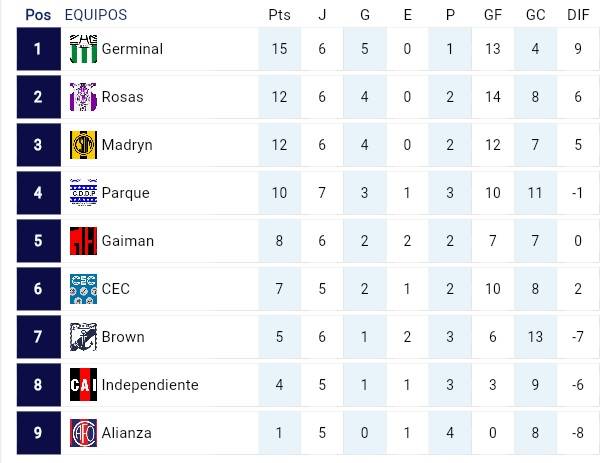Select position 9 badge
The height and width of the screenshot is (463, 607).
(38, 433)
